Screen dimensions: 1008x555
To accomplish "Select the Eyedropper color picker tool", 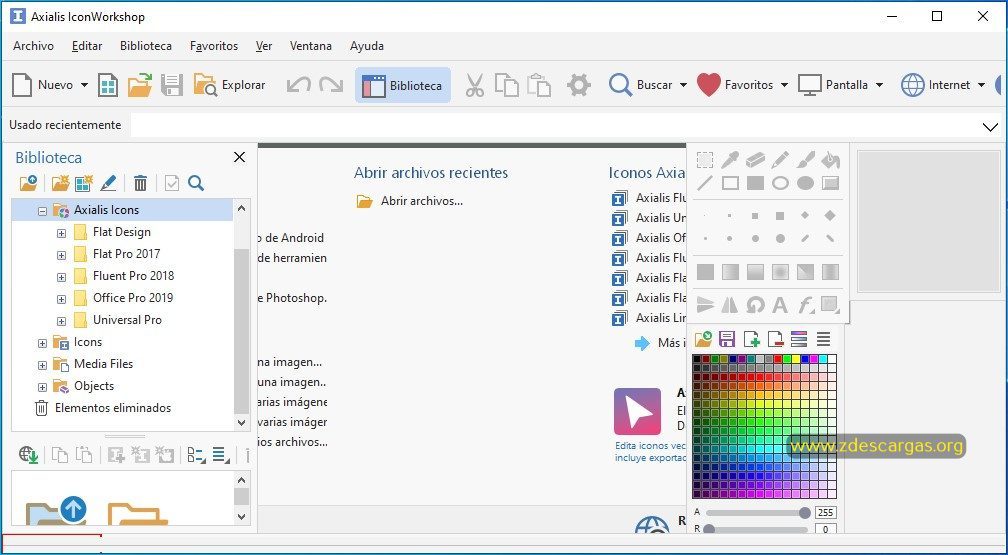I will click(730, 159).
